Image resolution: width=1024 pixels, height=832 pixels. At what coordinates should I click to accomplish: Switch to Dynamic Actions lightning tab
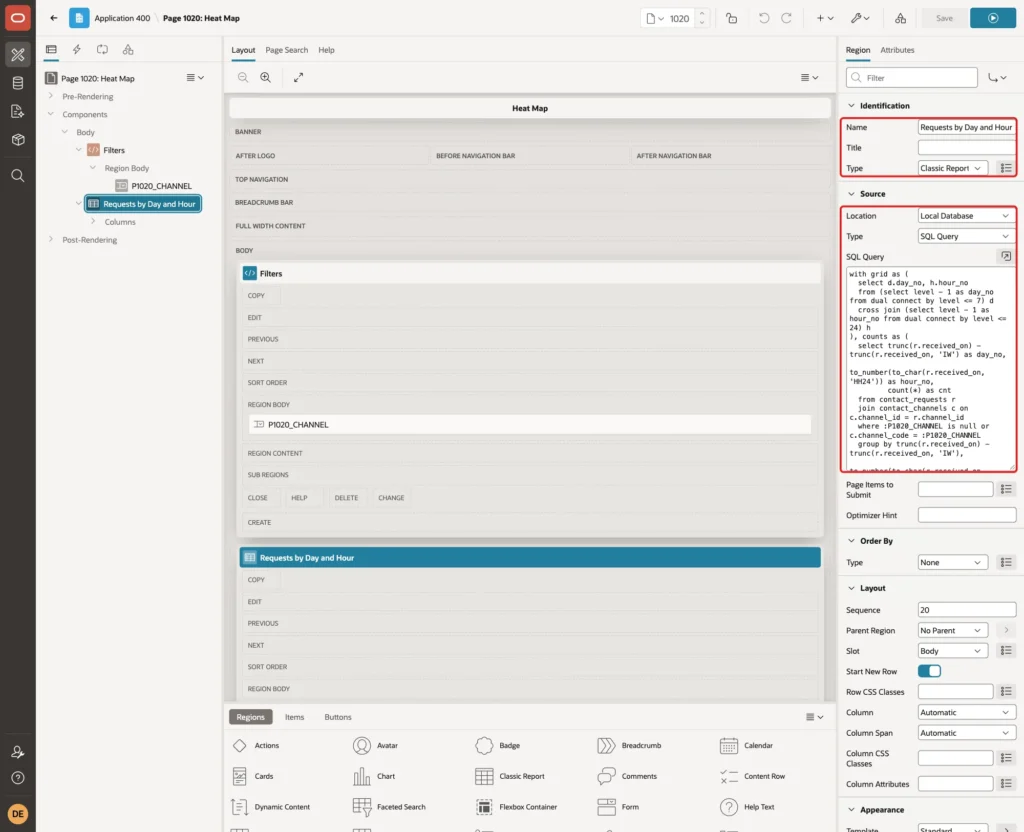pos(76,50)
